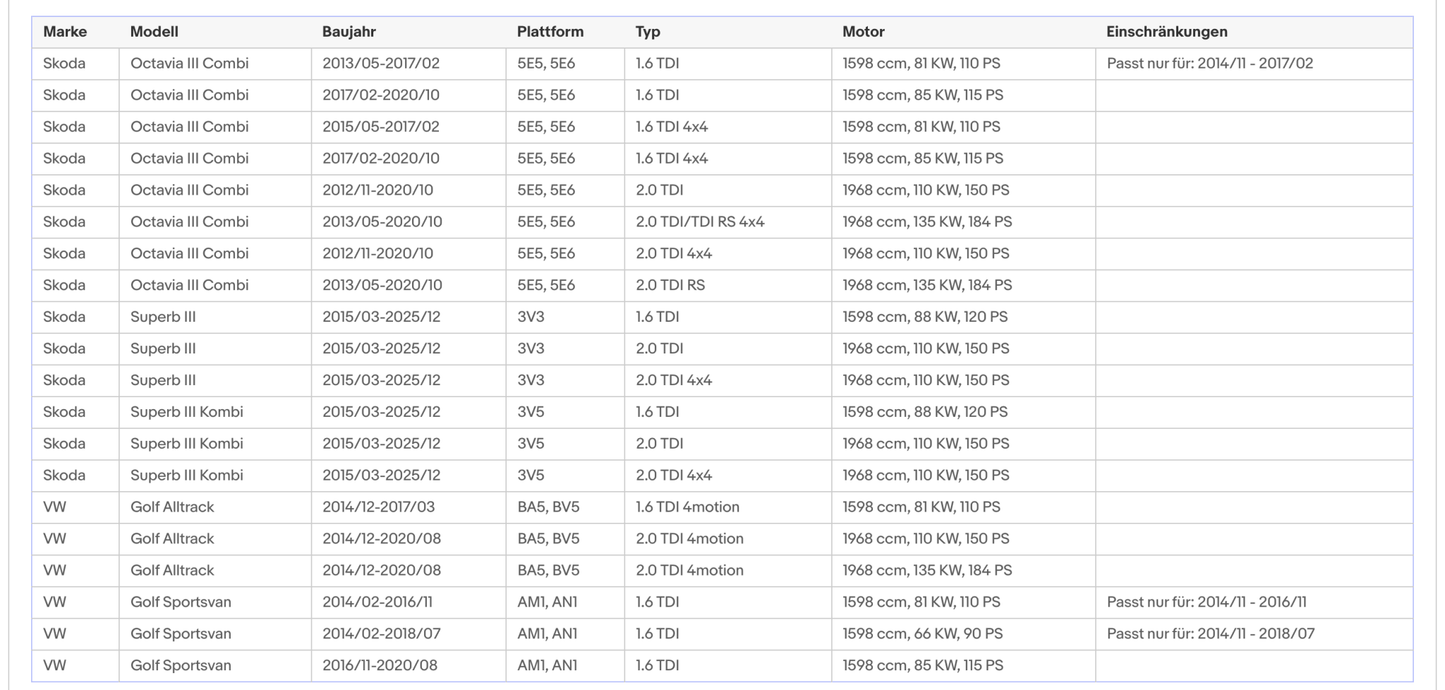
Task: Click the Plattform column header
Action: coord(550,32)
